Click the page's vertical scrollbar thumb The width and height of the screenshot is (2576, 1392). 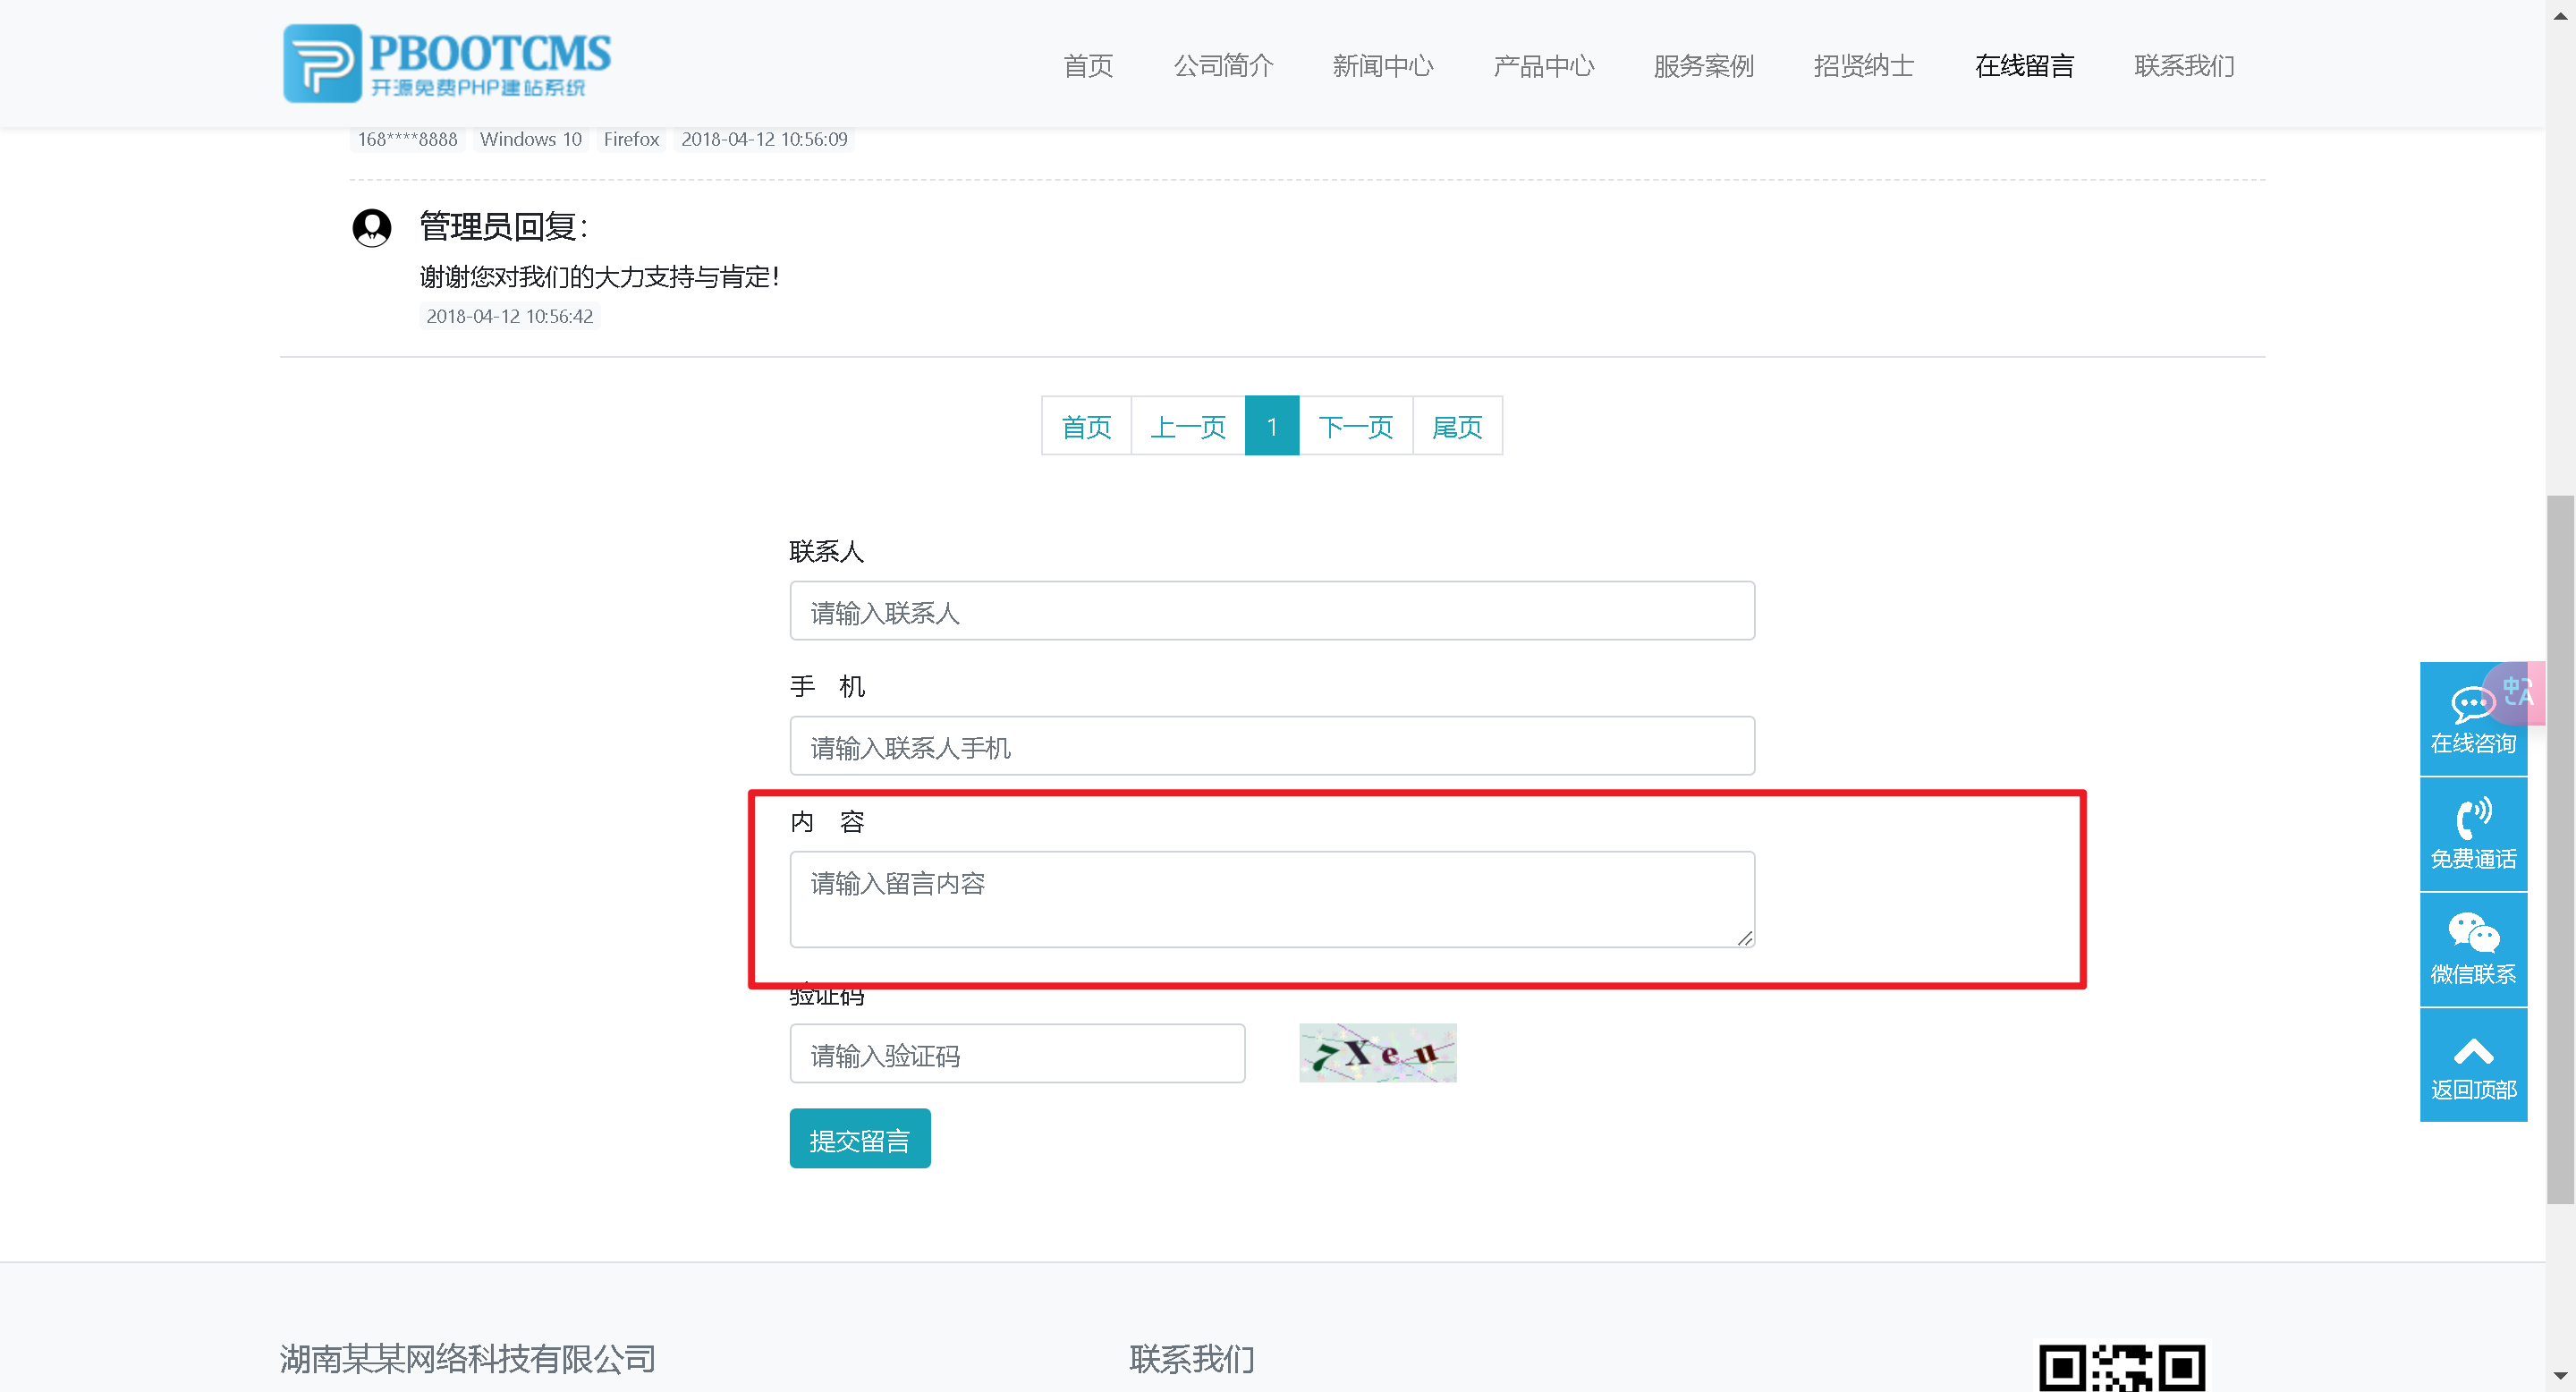click(2560, 850)
